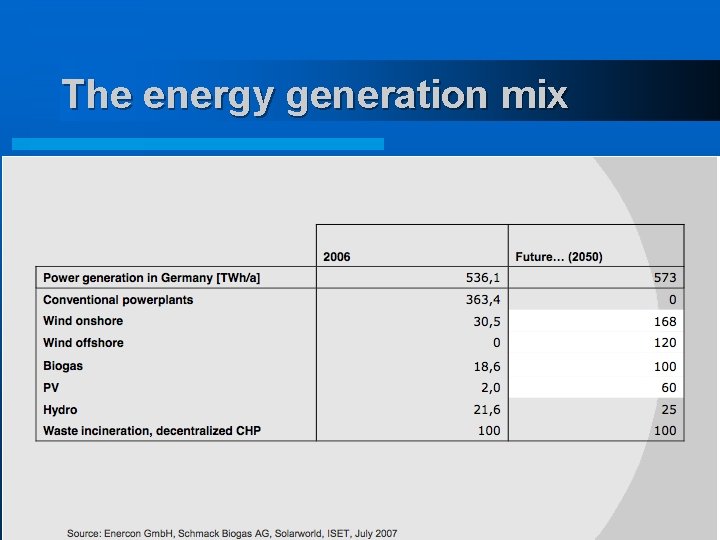
Task: Click the 2,0 PV value
Action: pos(491,388)
